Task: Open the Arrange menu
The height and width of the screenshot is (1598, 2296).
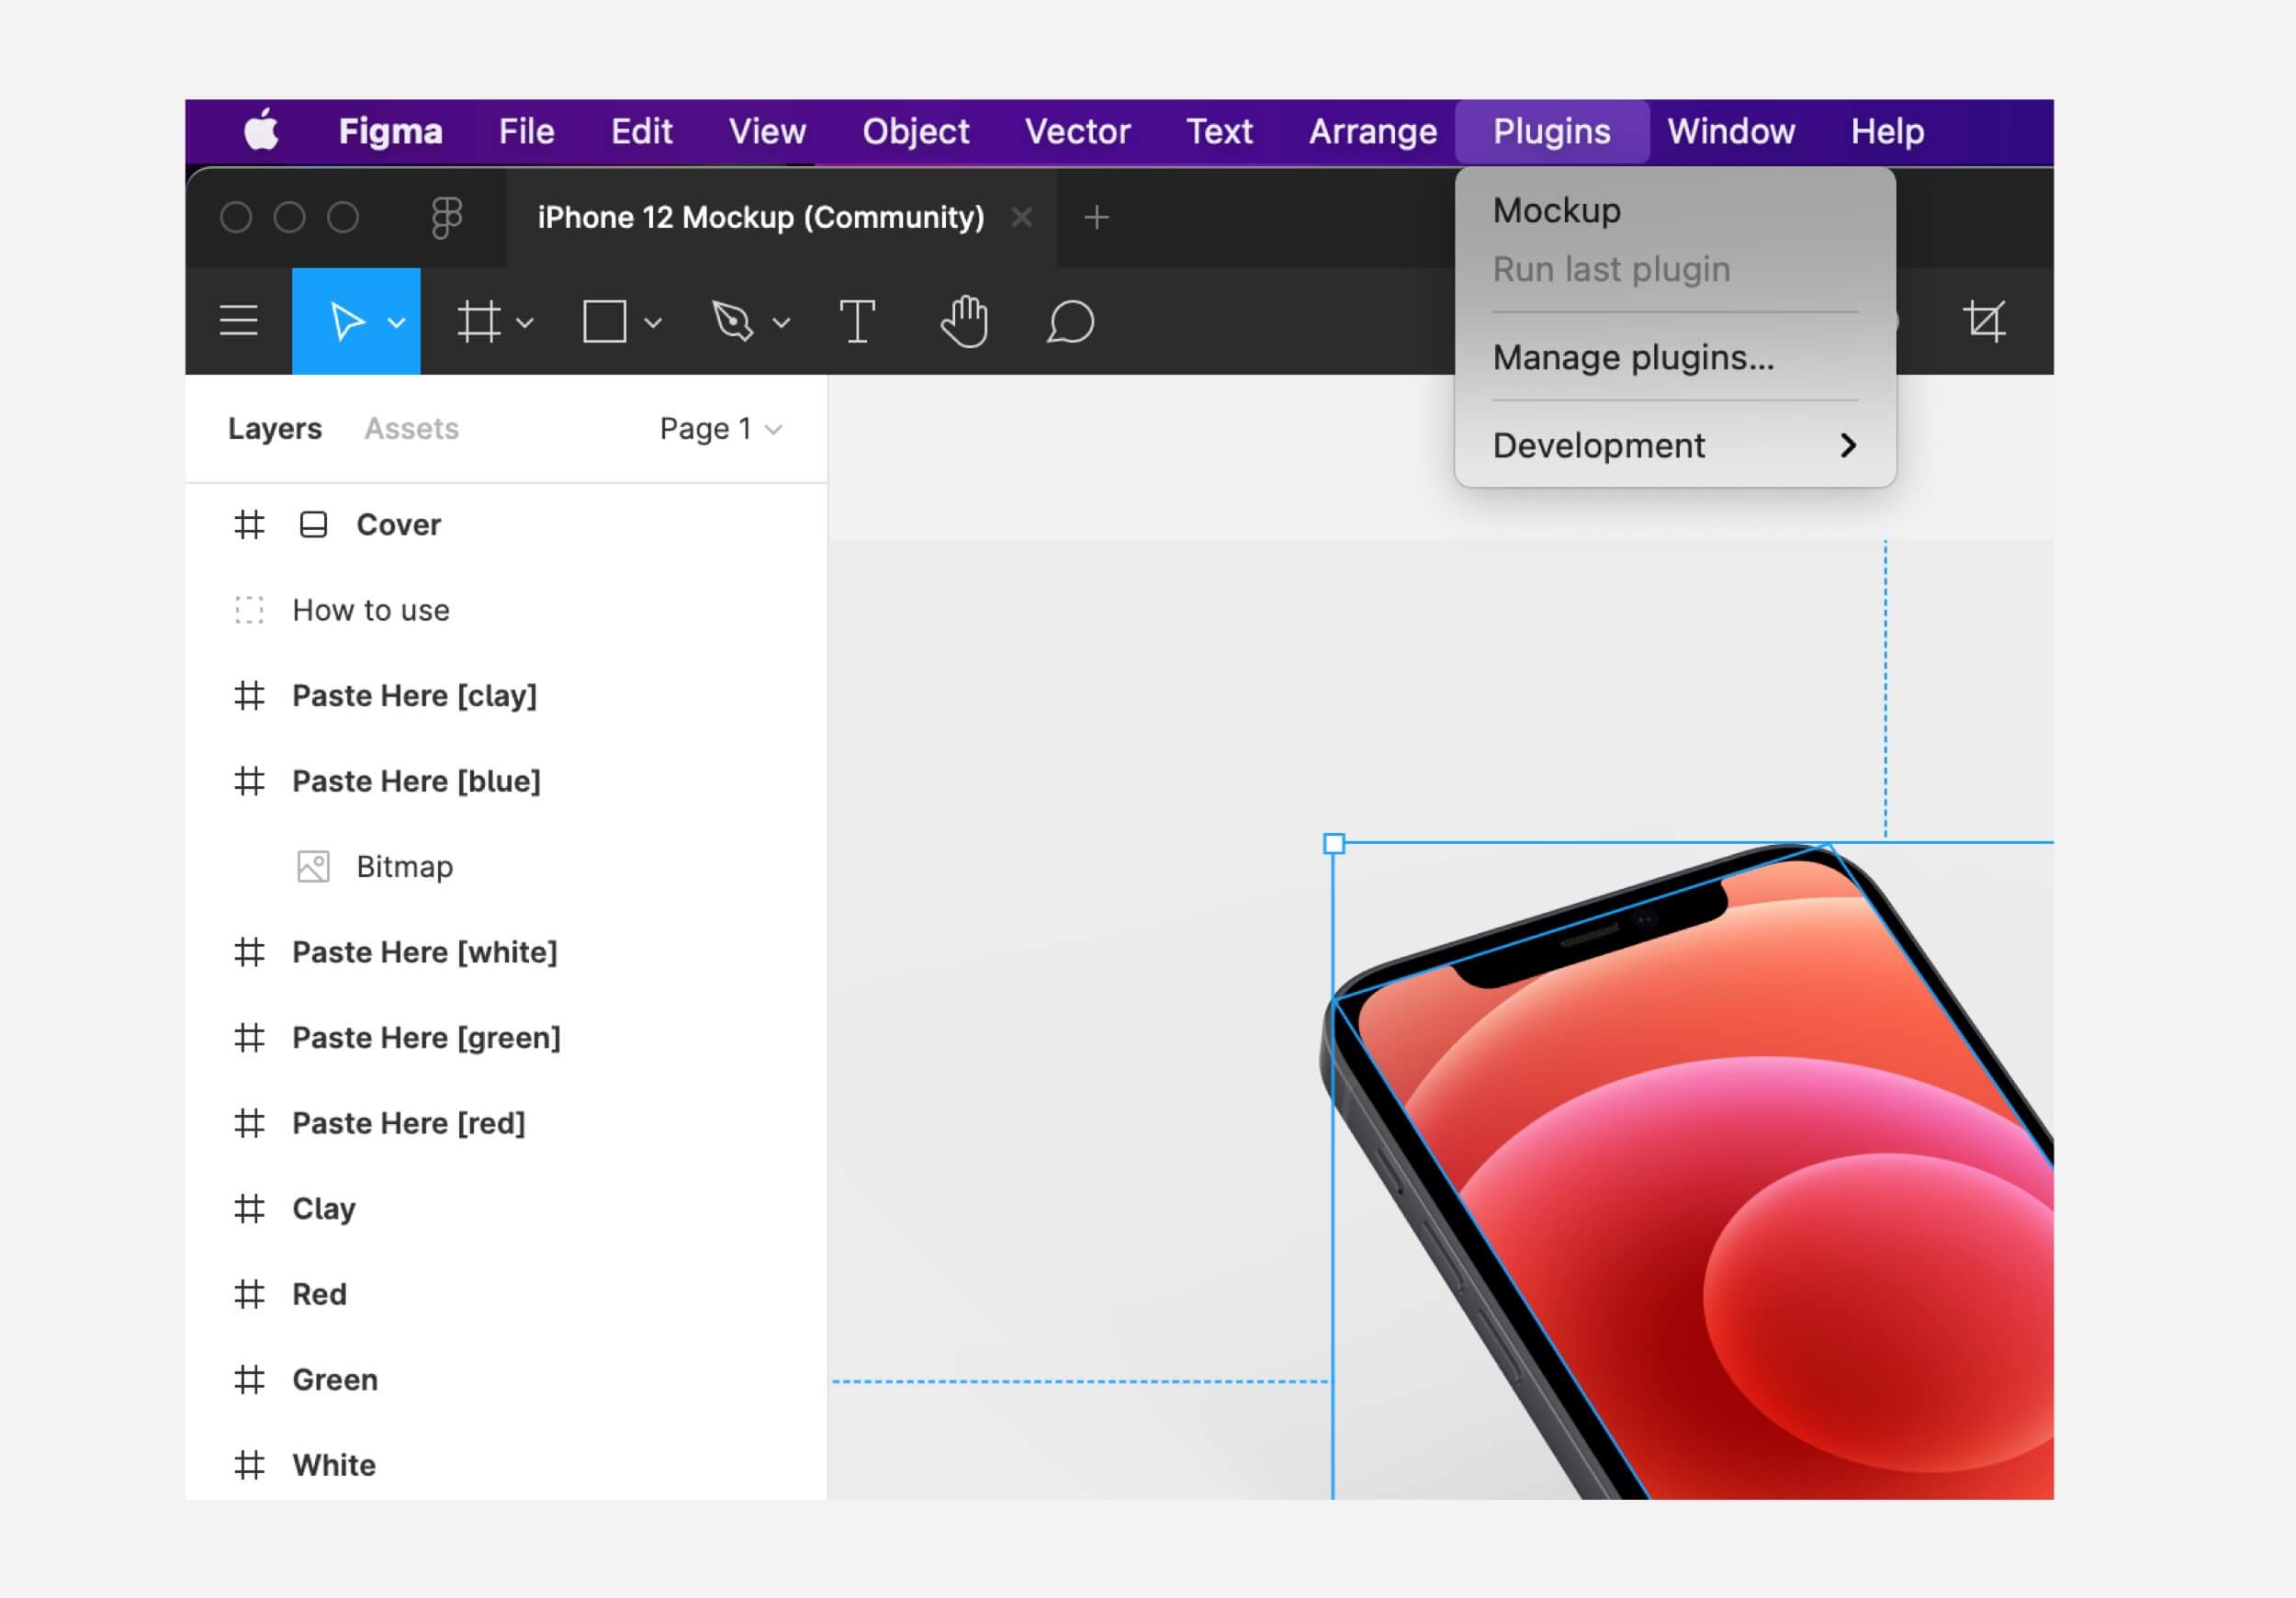Action: point(1372,131)
